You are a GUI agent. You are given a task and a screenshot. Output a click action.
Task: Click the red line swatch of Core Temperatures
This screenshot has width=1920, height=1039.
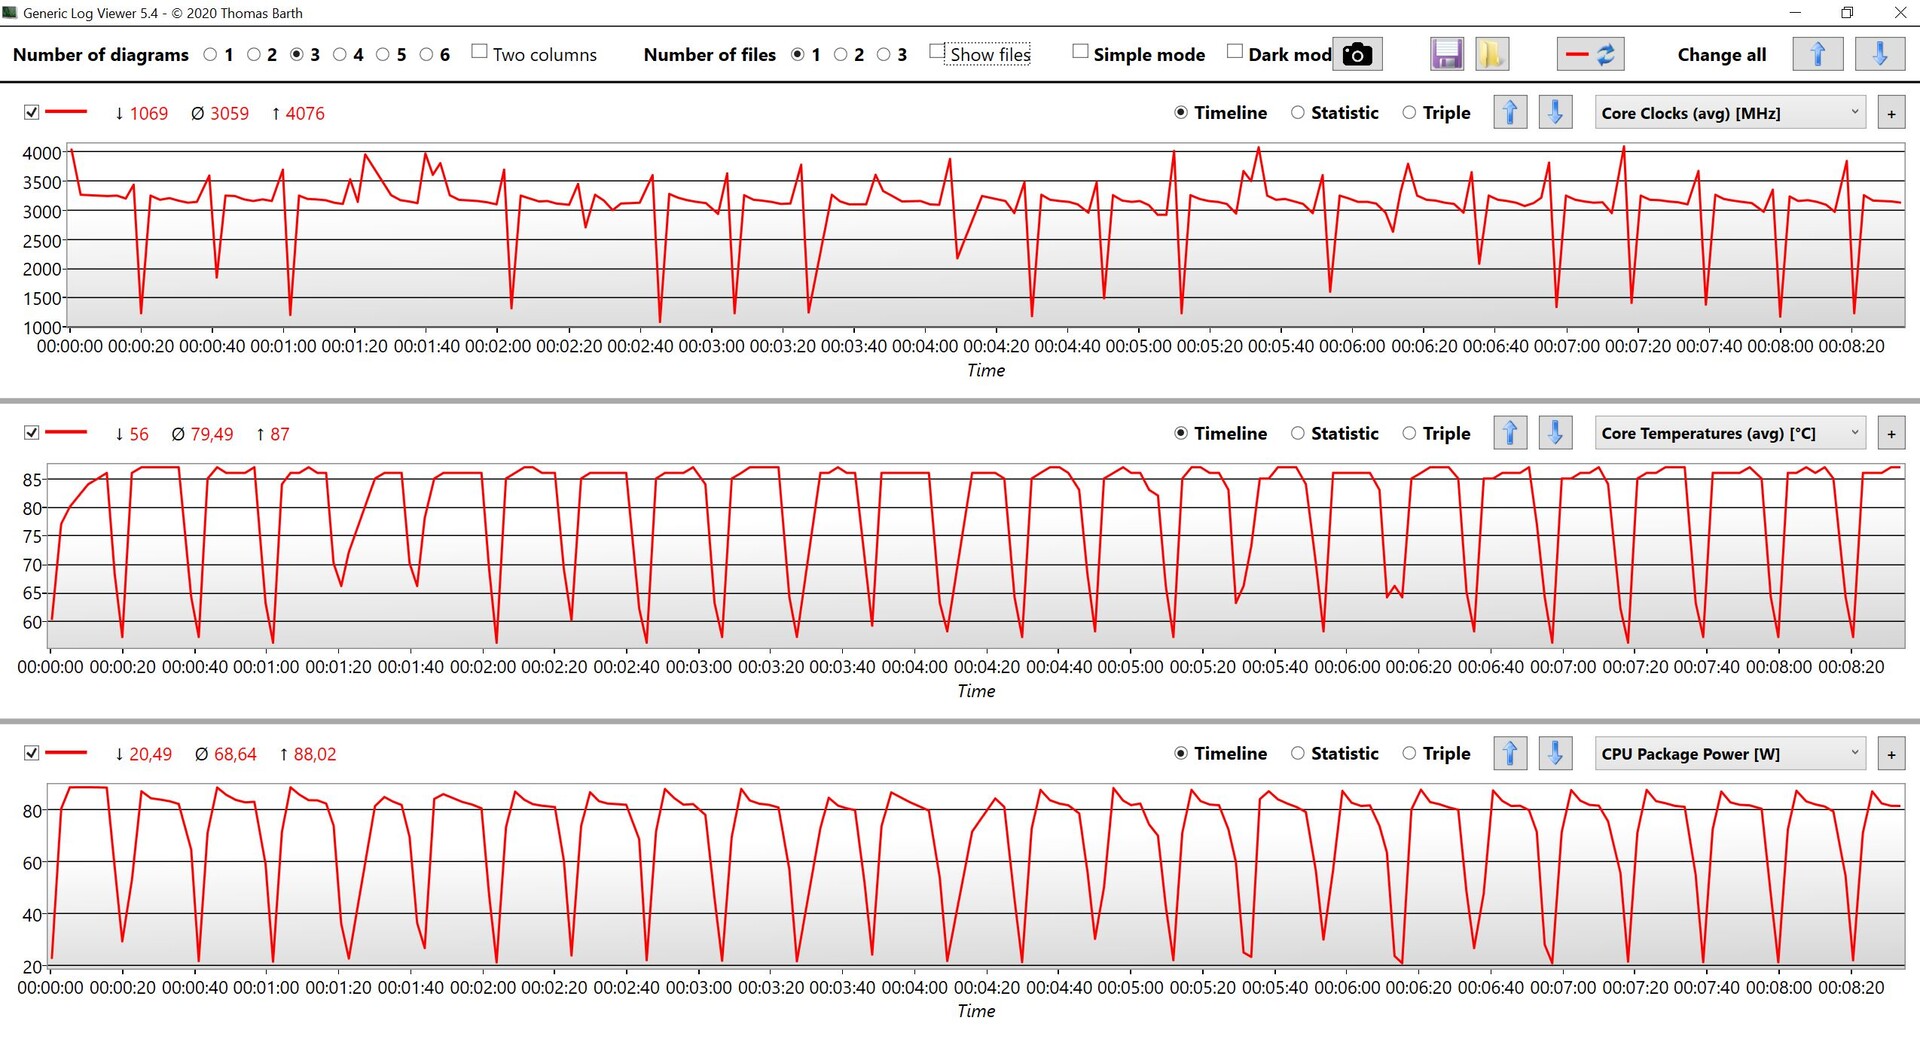point(67,433)
